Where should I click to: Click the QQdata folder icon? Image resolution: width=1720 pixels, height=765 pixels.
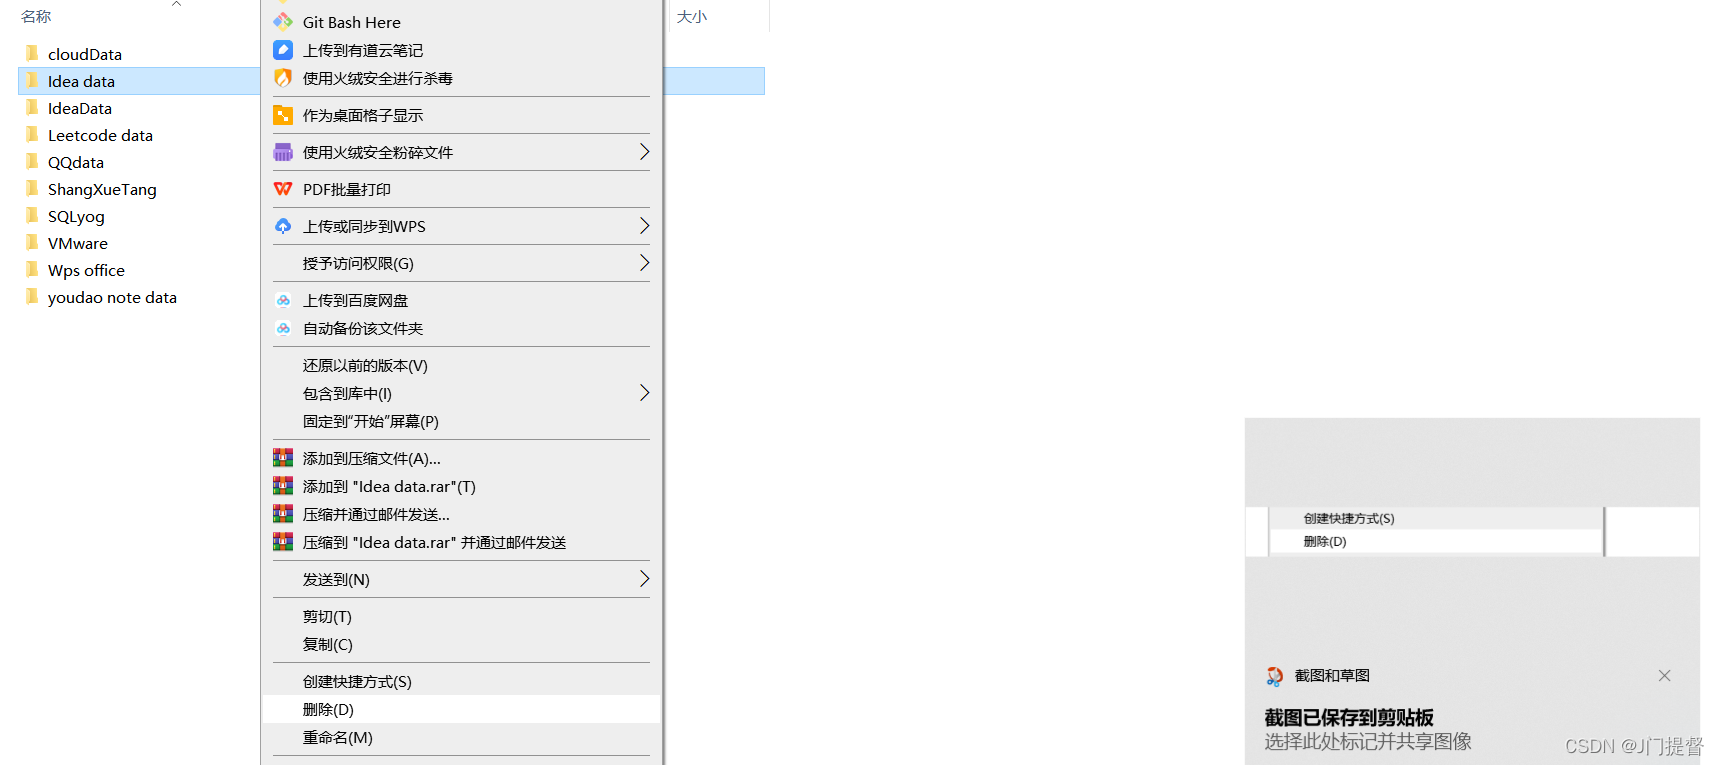(32, 161)
